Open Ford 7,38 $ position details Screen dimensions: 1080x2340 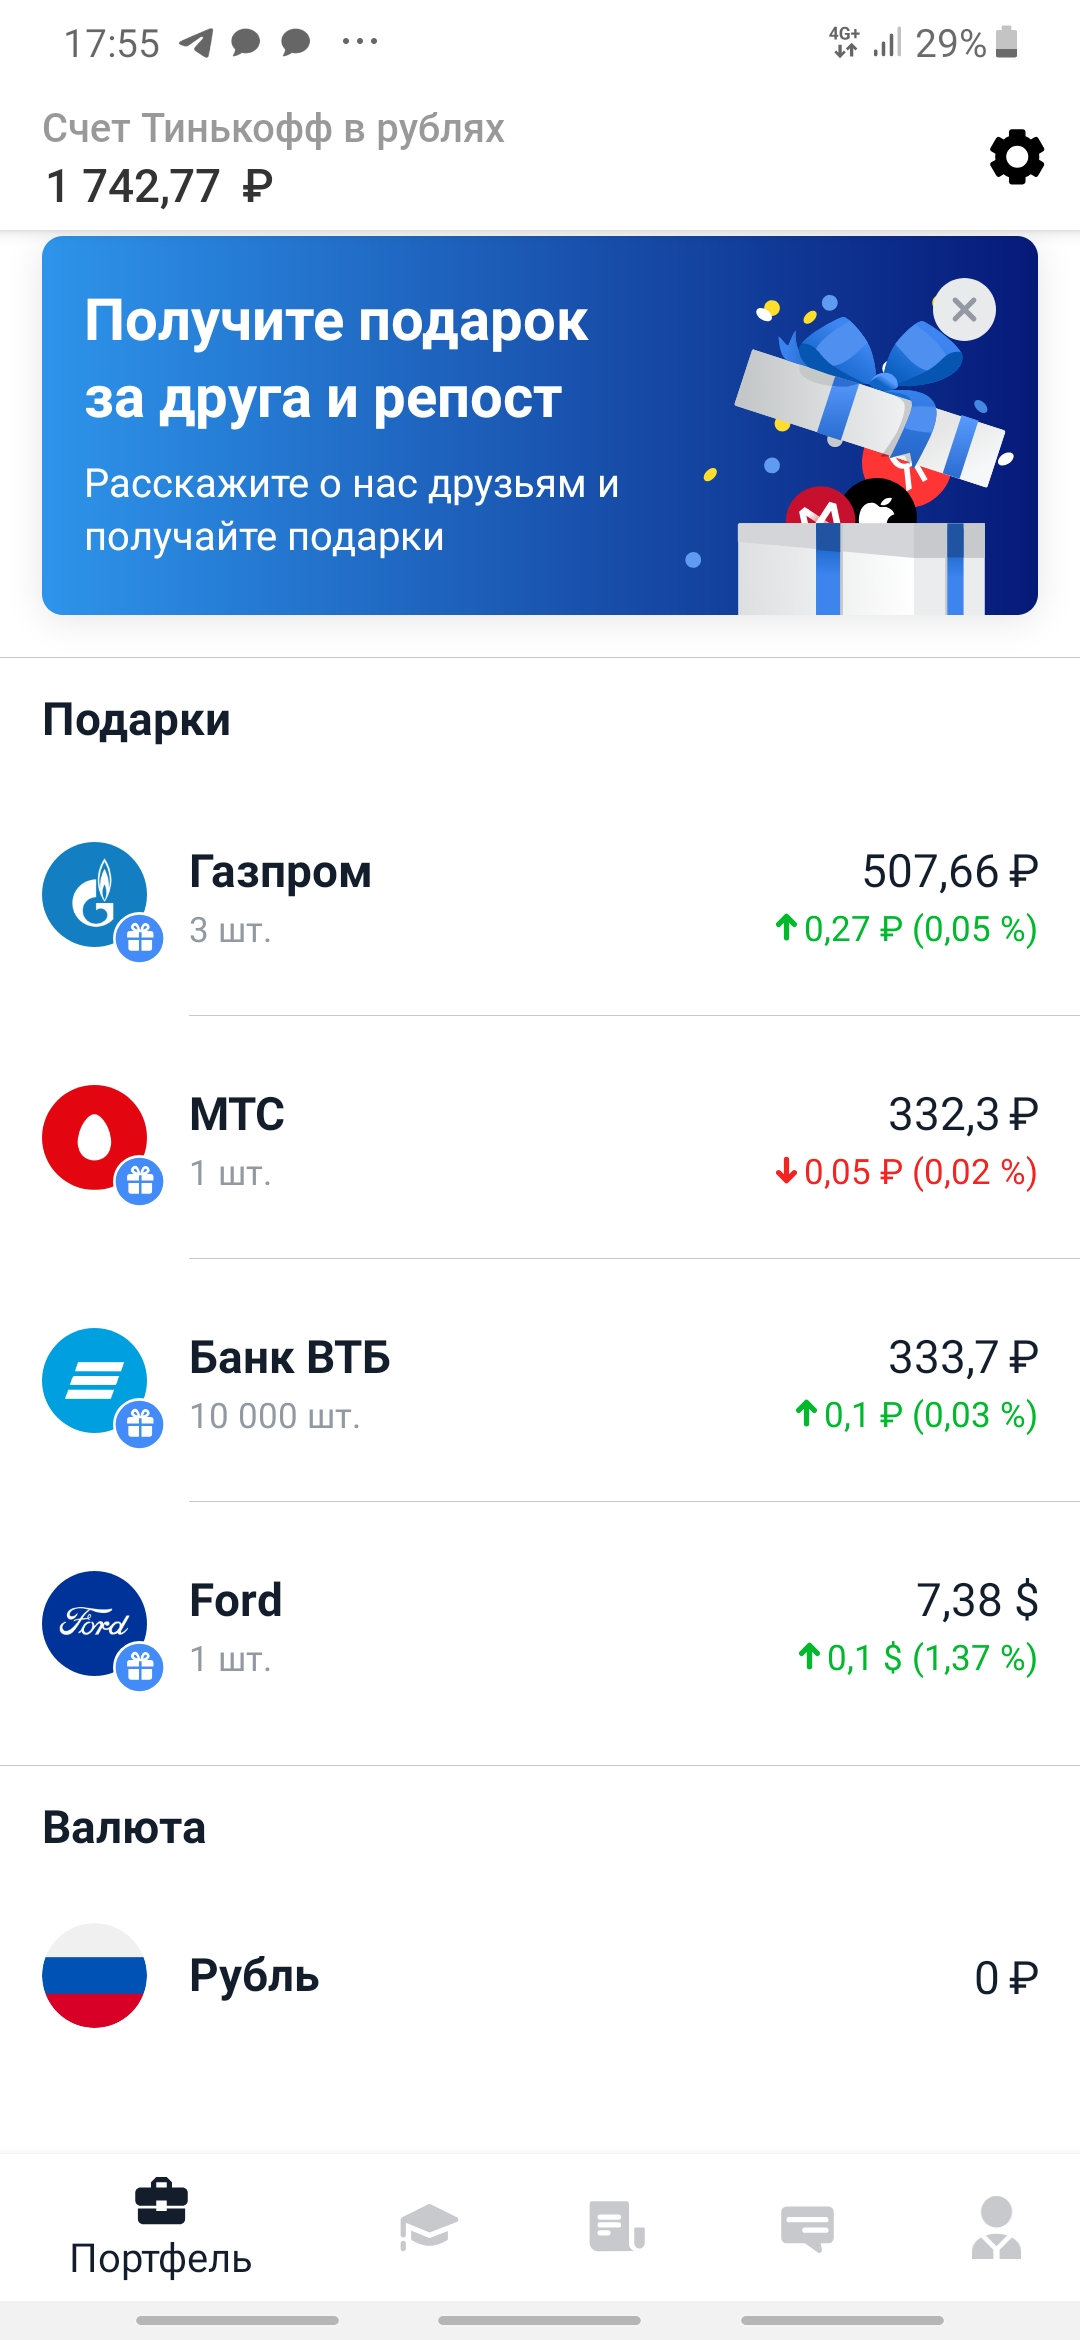(540, 1624)
